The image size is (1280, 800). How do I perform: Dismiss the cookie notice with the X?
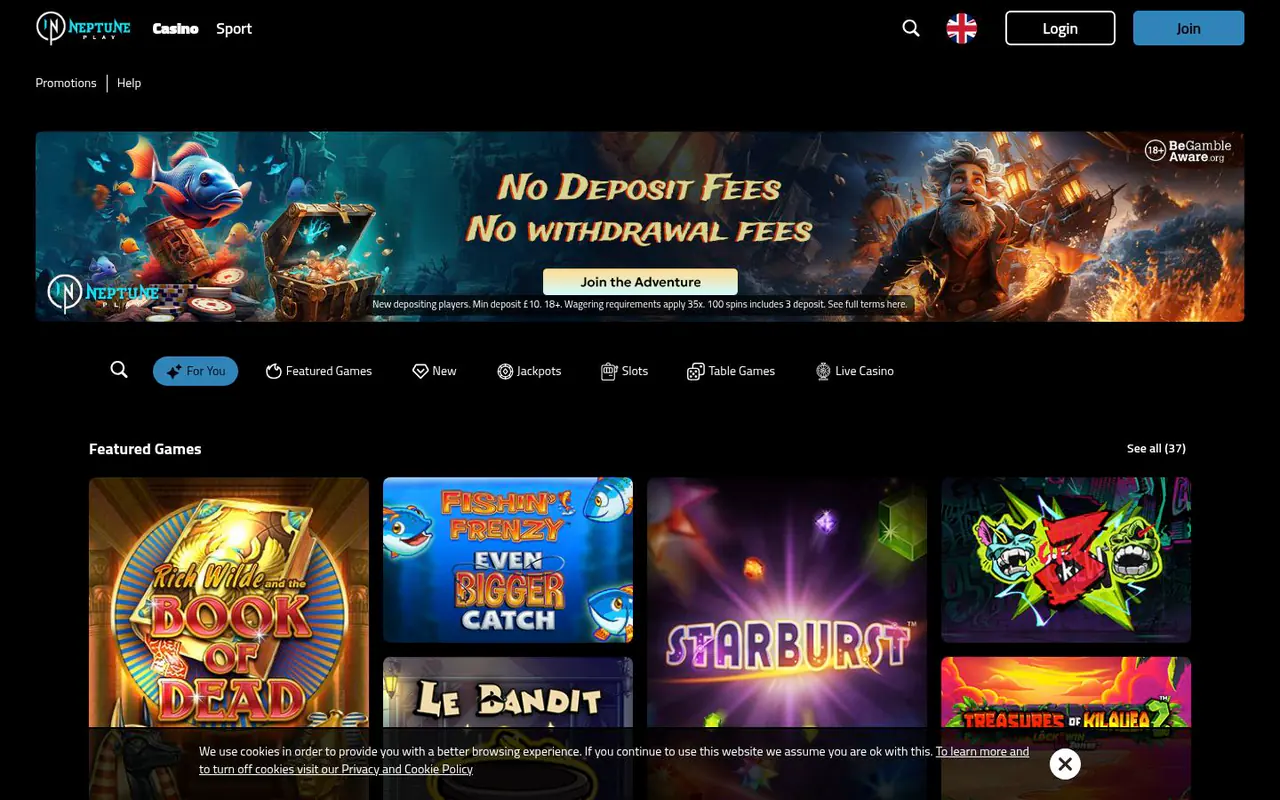pos(1065,764)
